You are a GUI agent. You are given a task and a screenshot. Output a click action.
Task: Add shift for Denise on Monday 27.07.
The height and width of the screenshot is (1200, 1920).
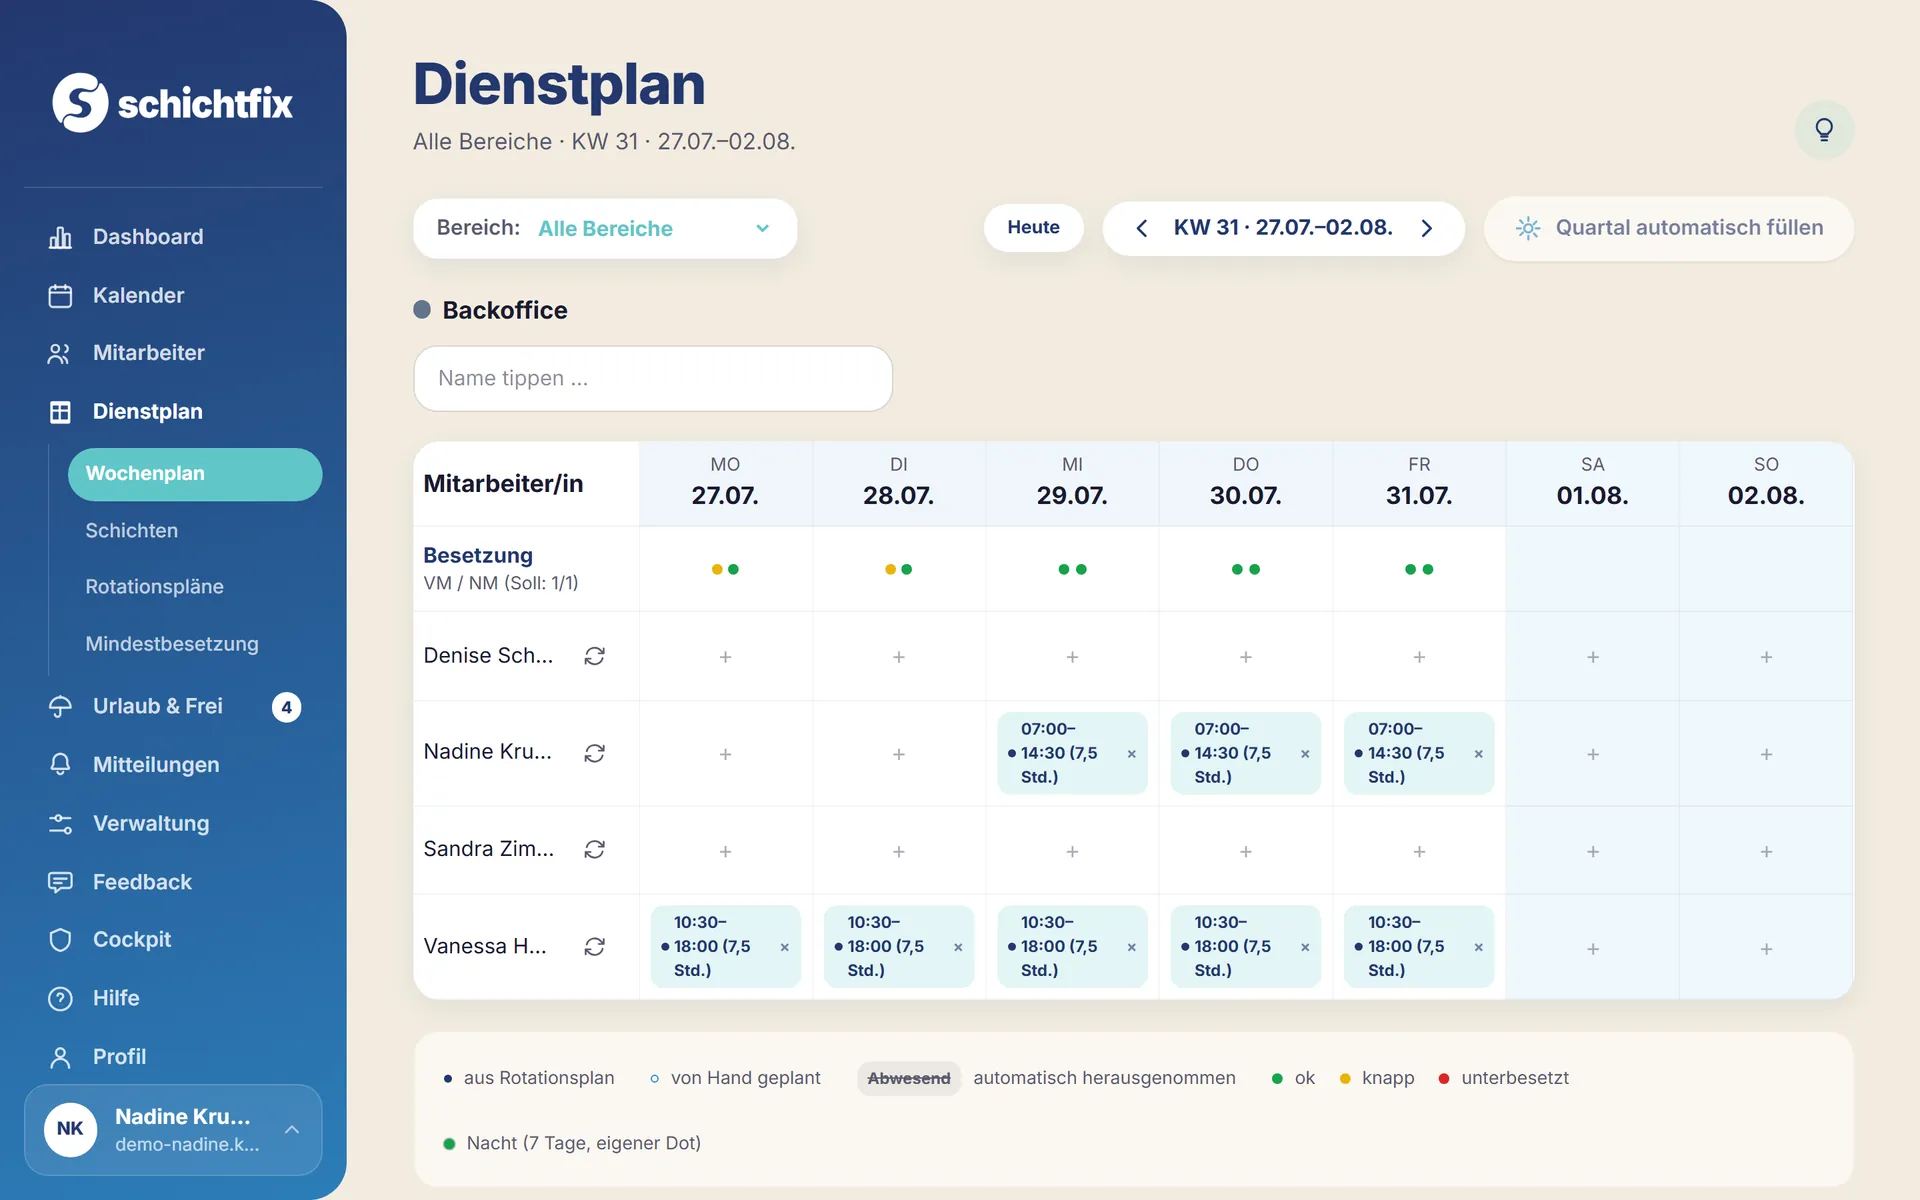point(725,657)
